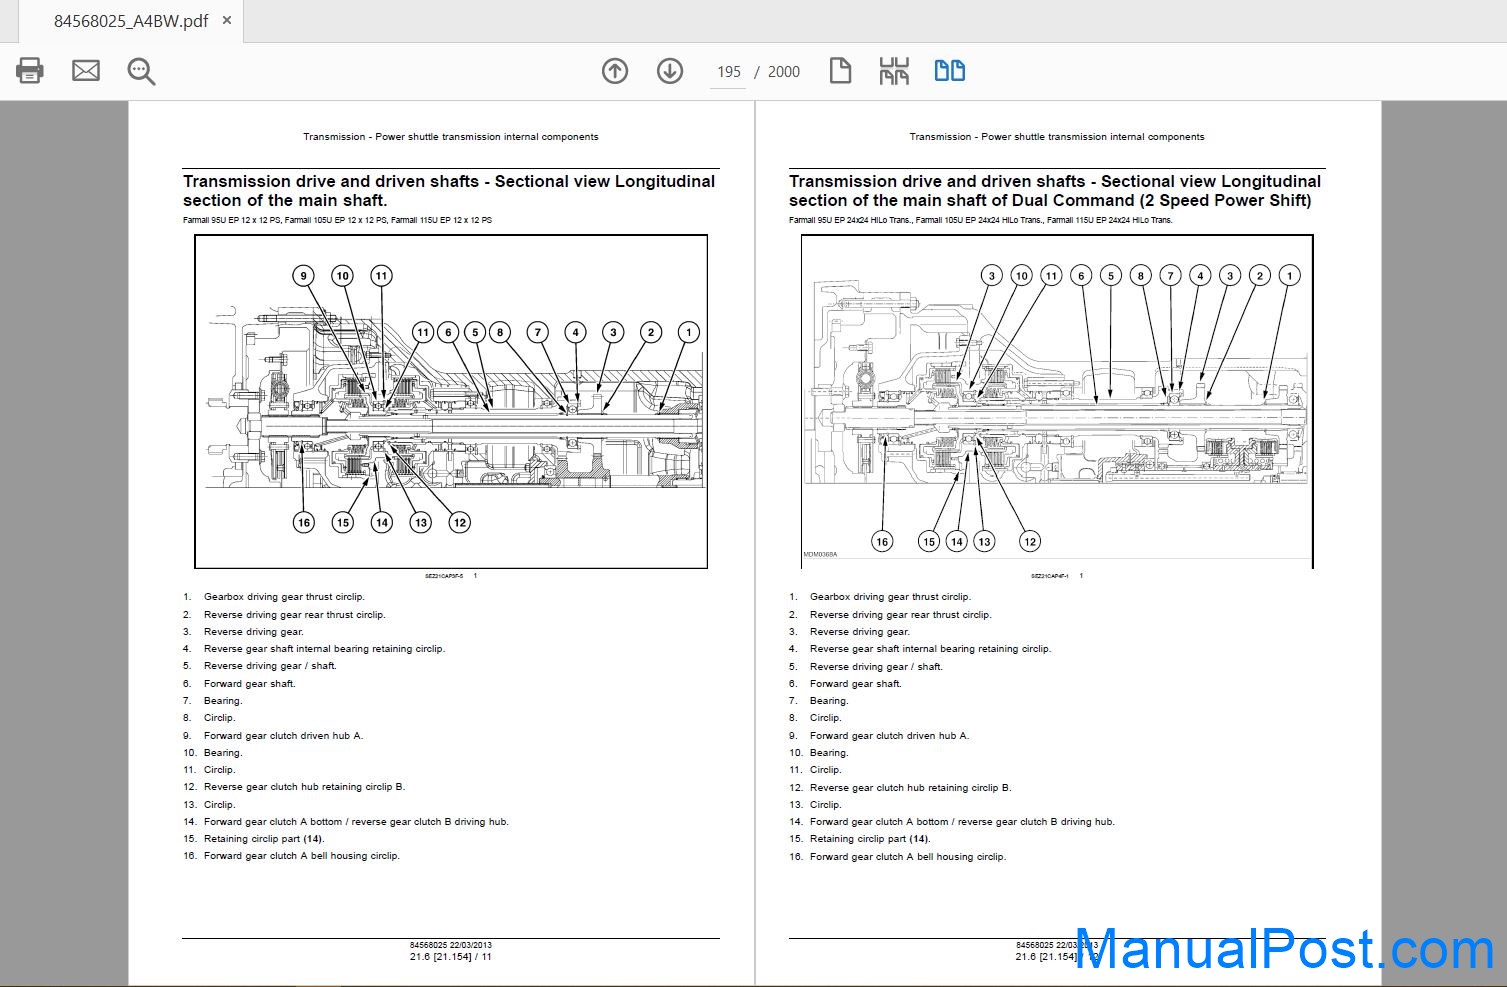Go to previous page with up arrow

(x=615, y=71)
